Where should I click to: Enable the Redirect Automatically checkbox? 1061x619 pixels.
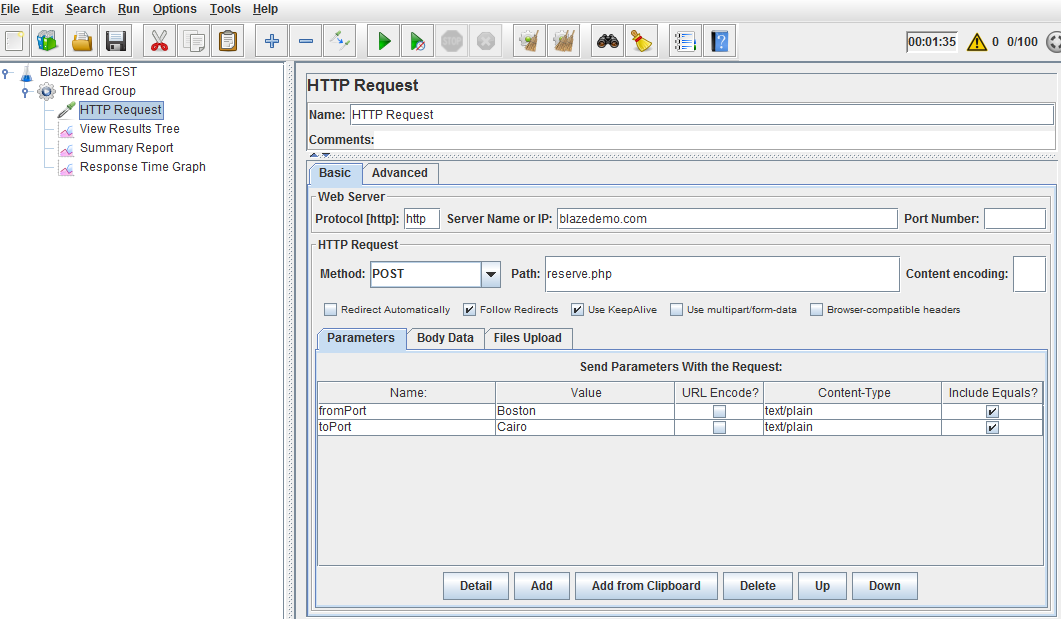[x=331, y=310]
